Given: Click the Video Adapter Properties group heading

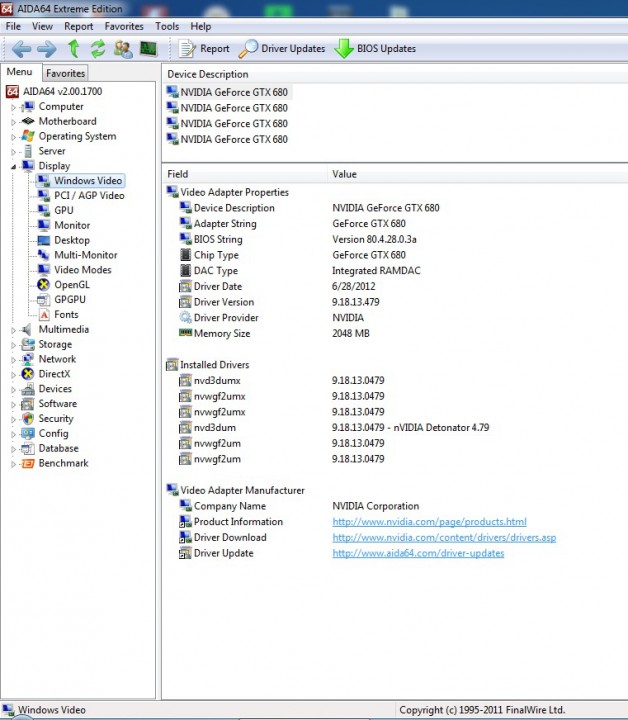Looking at the screenshot, I should tap(234, 192).
